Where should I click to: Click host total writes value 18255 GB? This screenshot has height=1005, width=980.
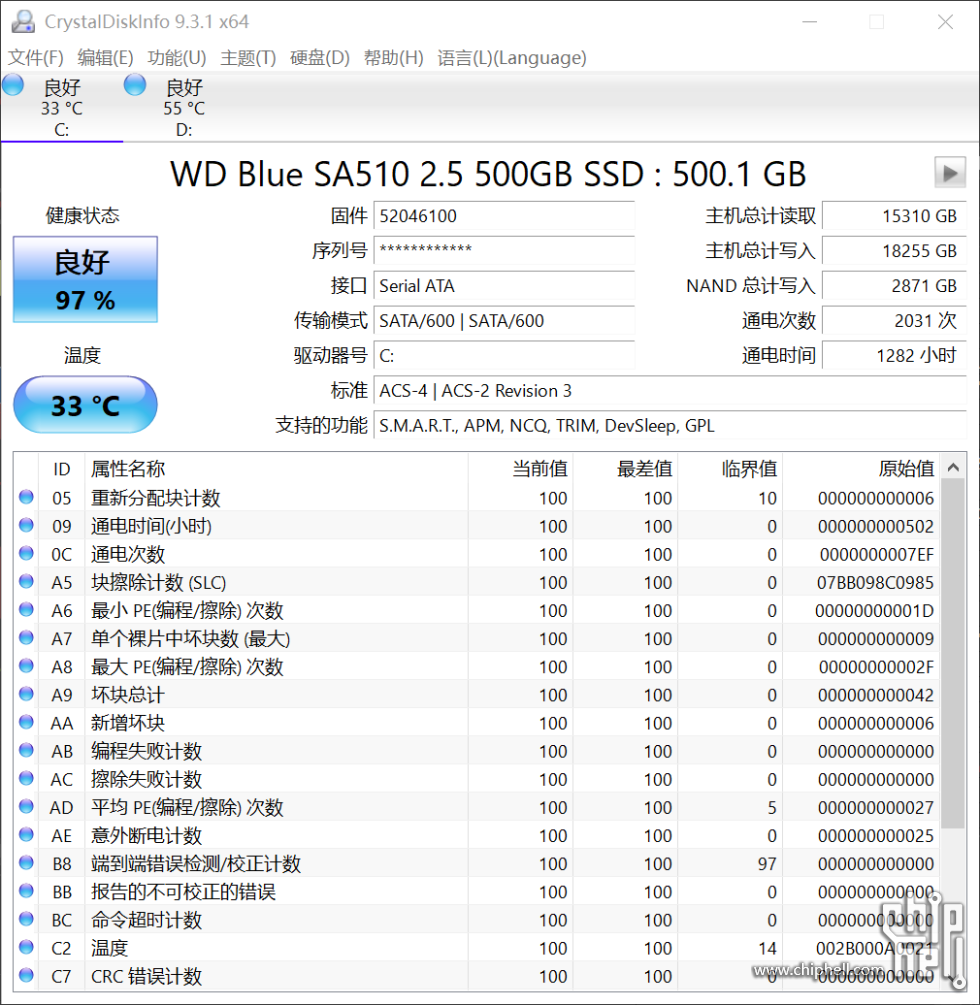point(894,251)
